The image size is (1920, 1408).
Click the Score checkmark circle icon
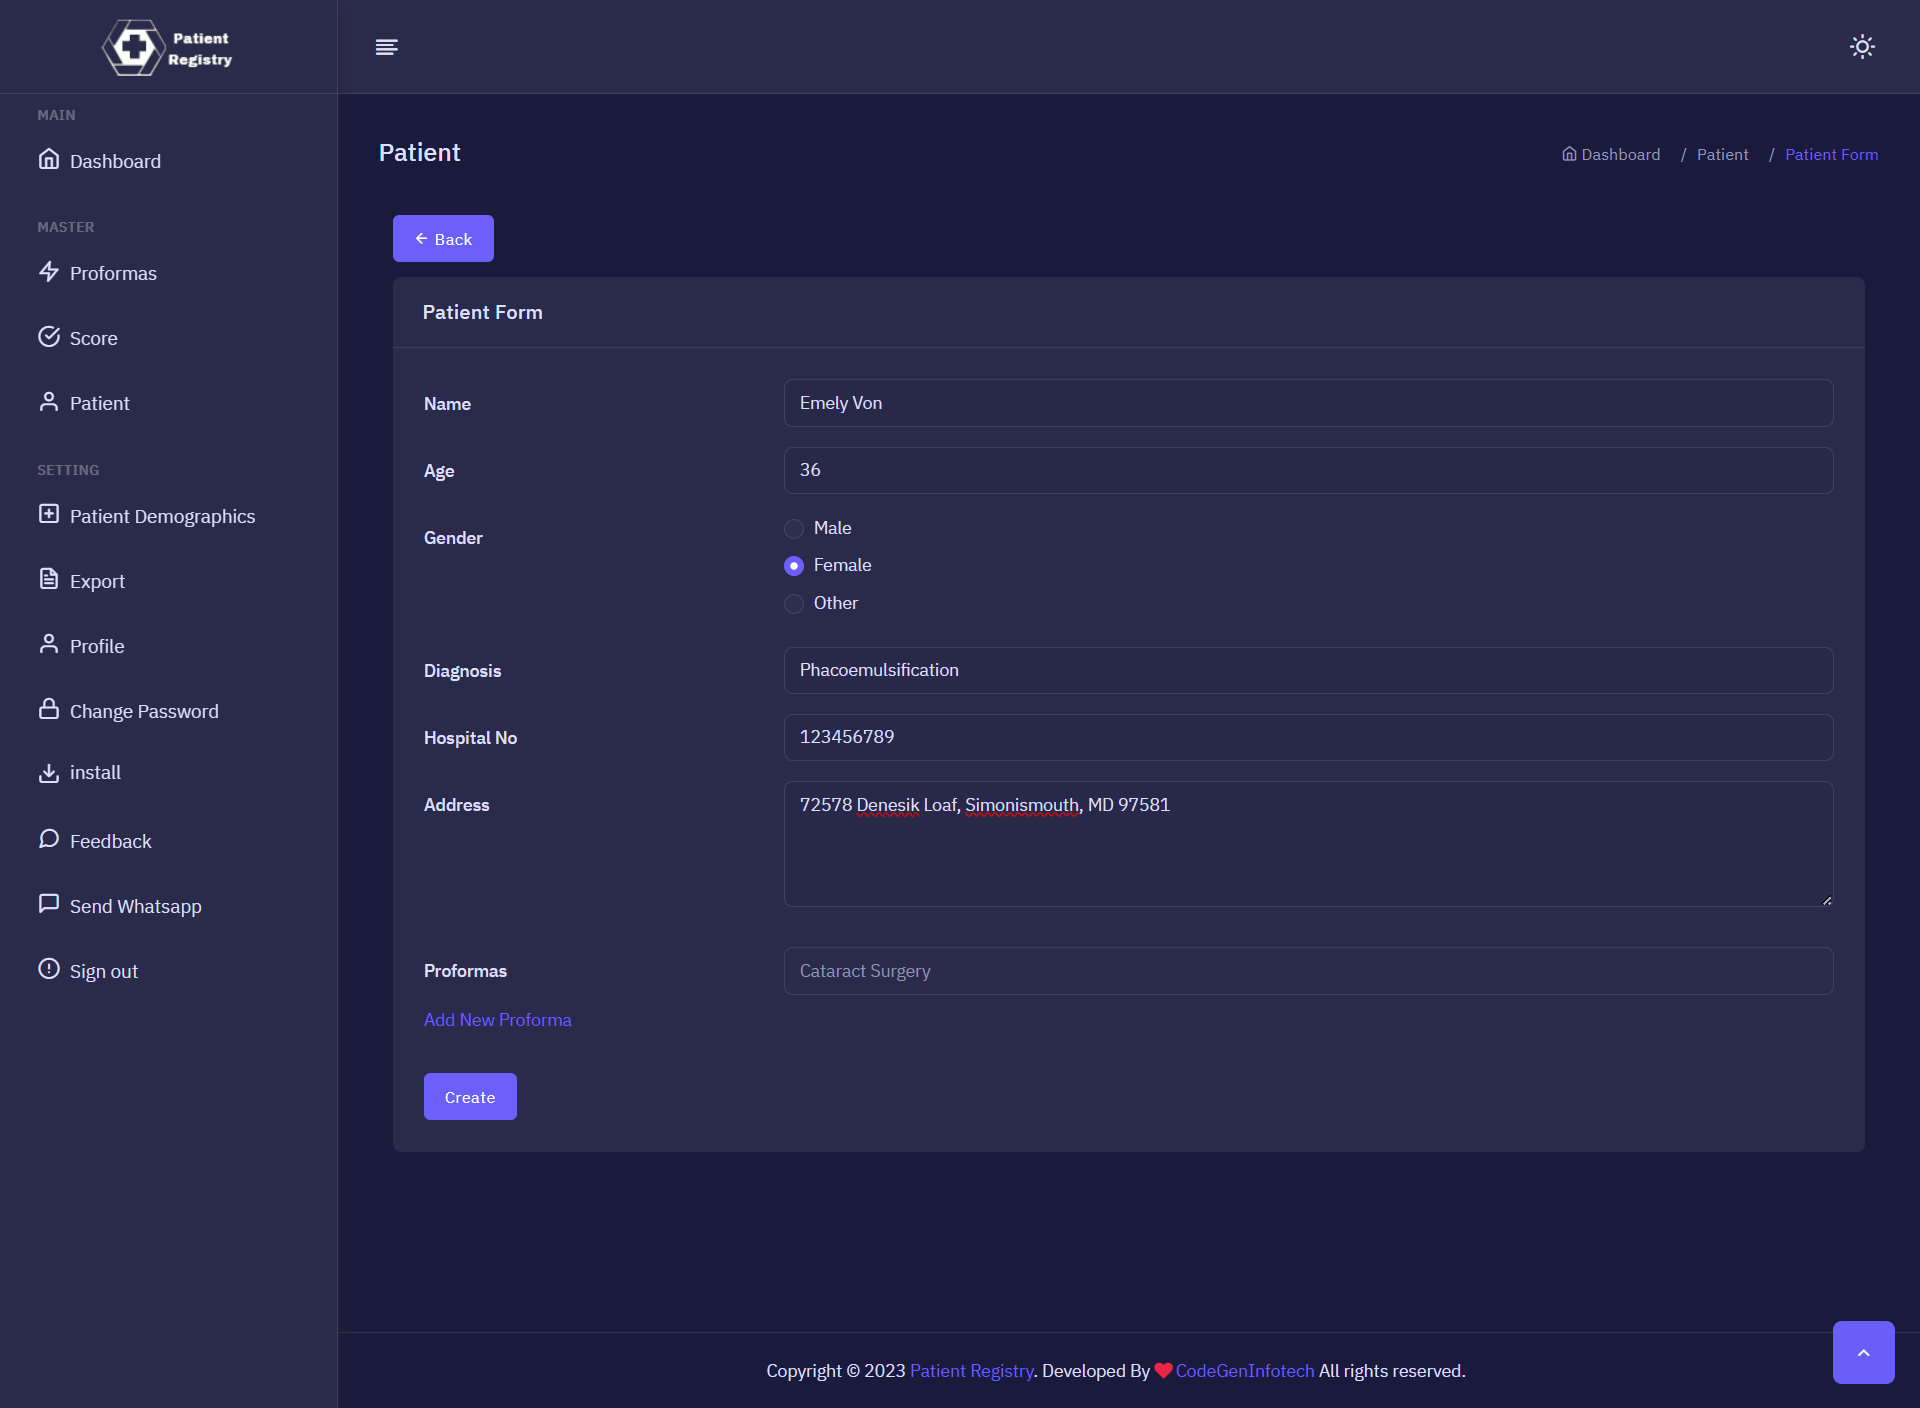pos(49,337)
